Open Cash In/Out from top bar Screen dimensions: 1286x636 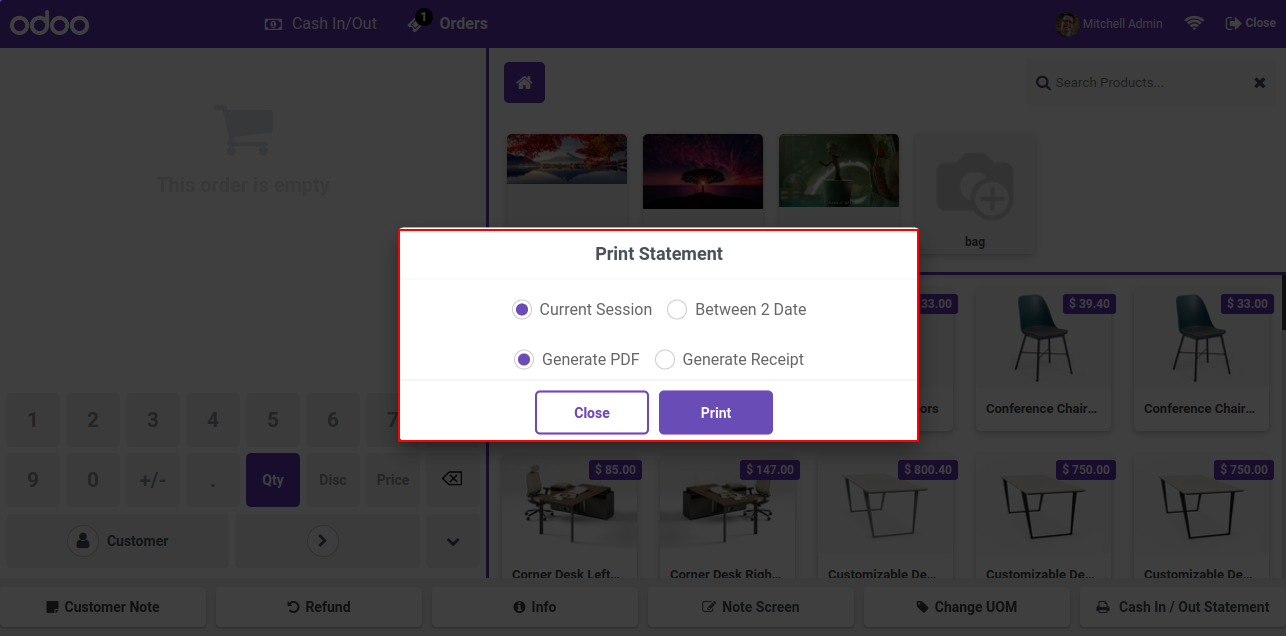click(x=320, y=23)
